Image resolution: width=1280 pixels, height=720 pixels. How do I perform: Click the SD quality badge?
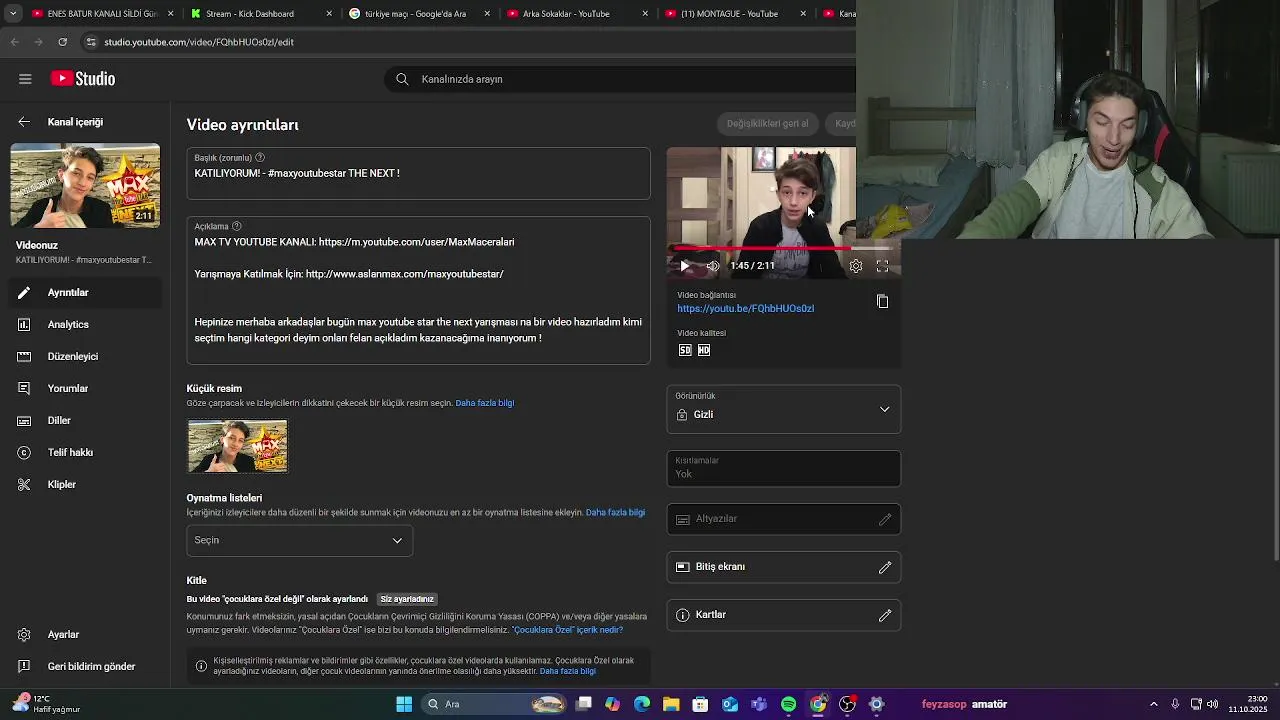click(x=685, y=350)
